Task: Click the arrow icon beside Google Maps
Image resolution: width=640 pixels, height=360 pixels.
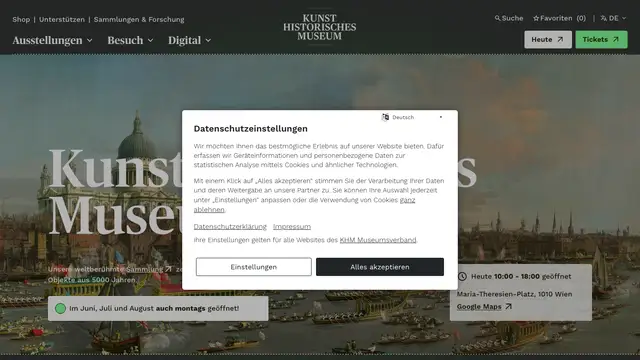Action: (x=508, y=306)
